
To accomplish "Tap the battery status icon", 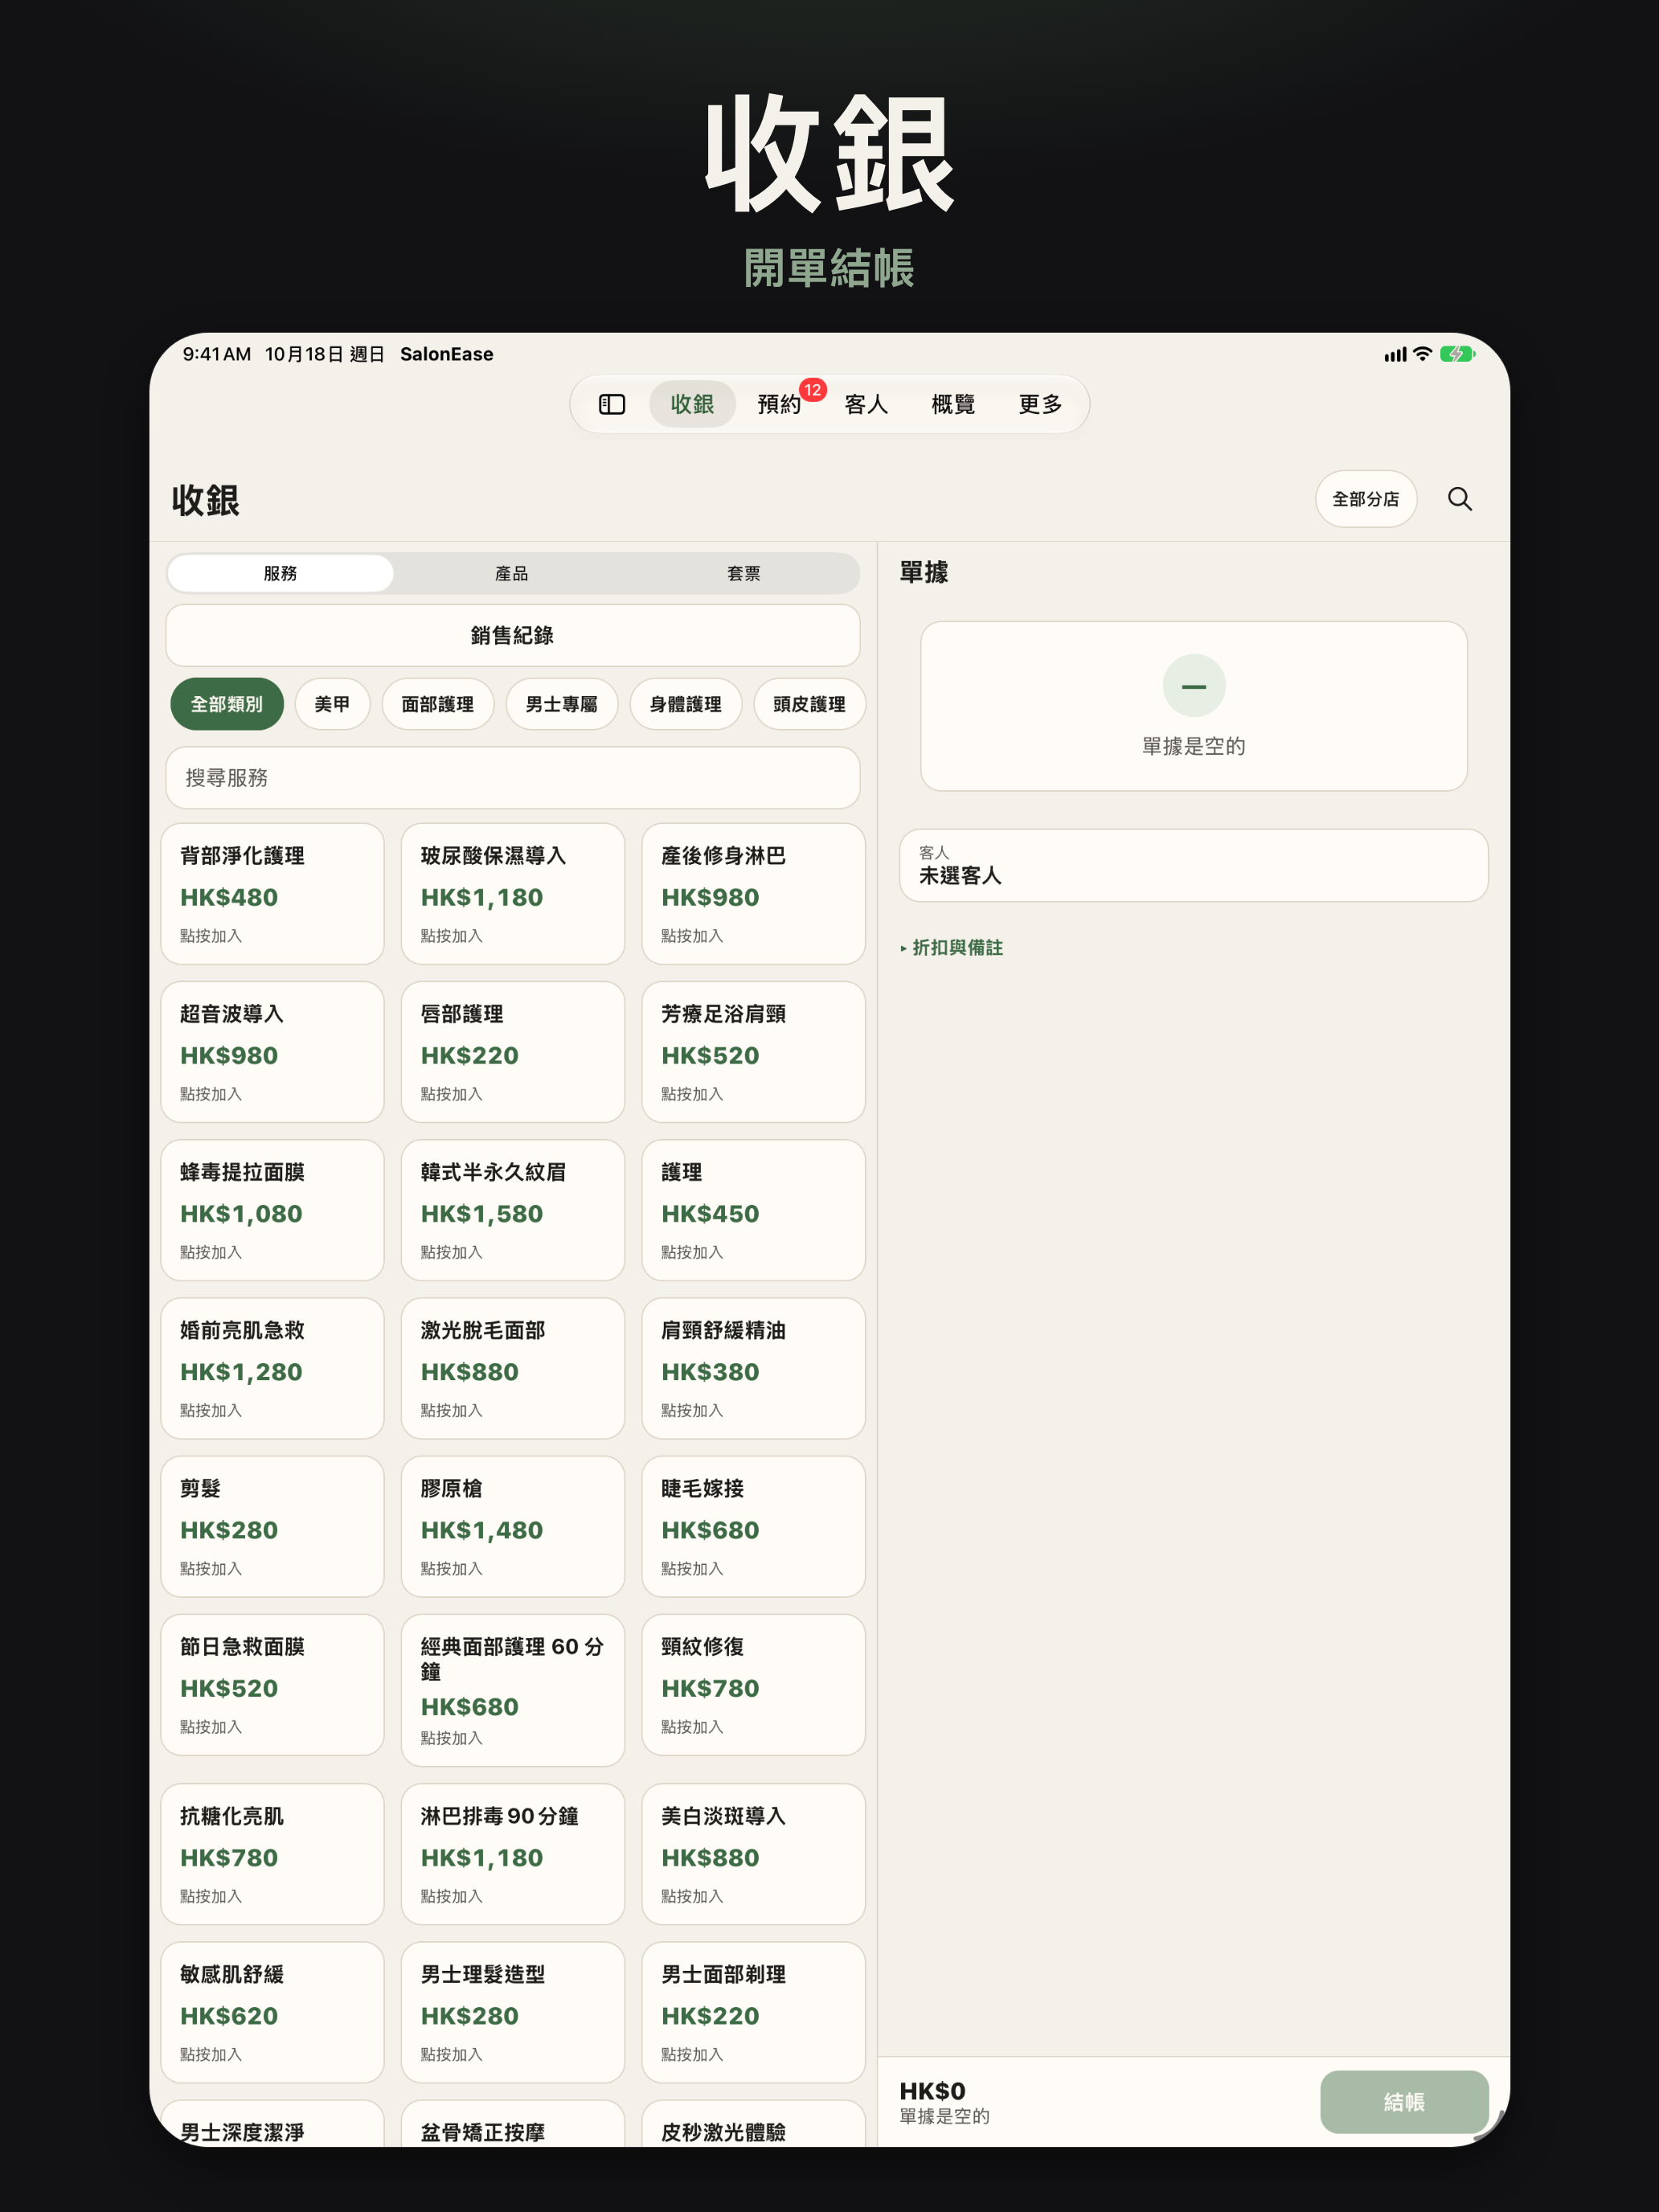I will pos(1457,354).
